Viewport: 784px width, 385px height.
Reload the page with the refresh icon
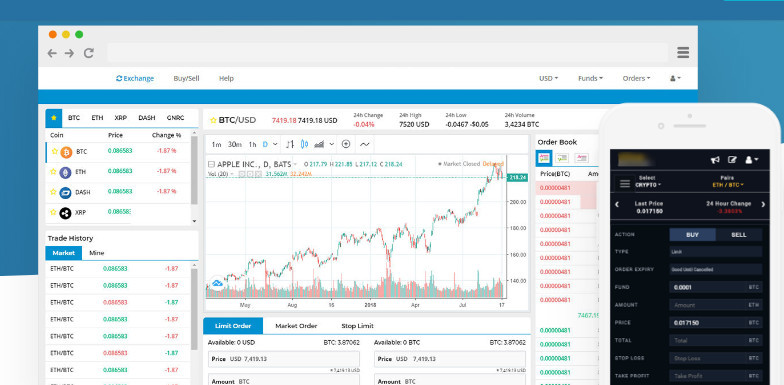click(88, 53)
